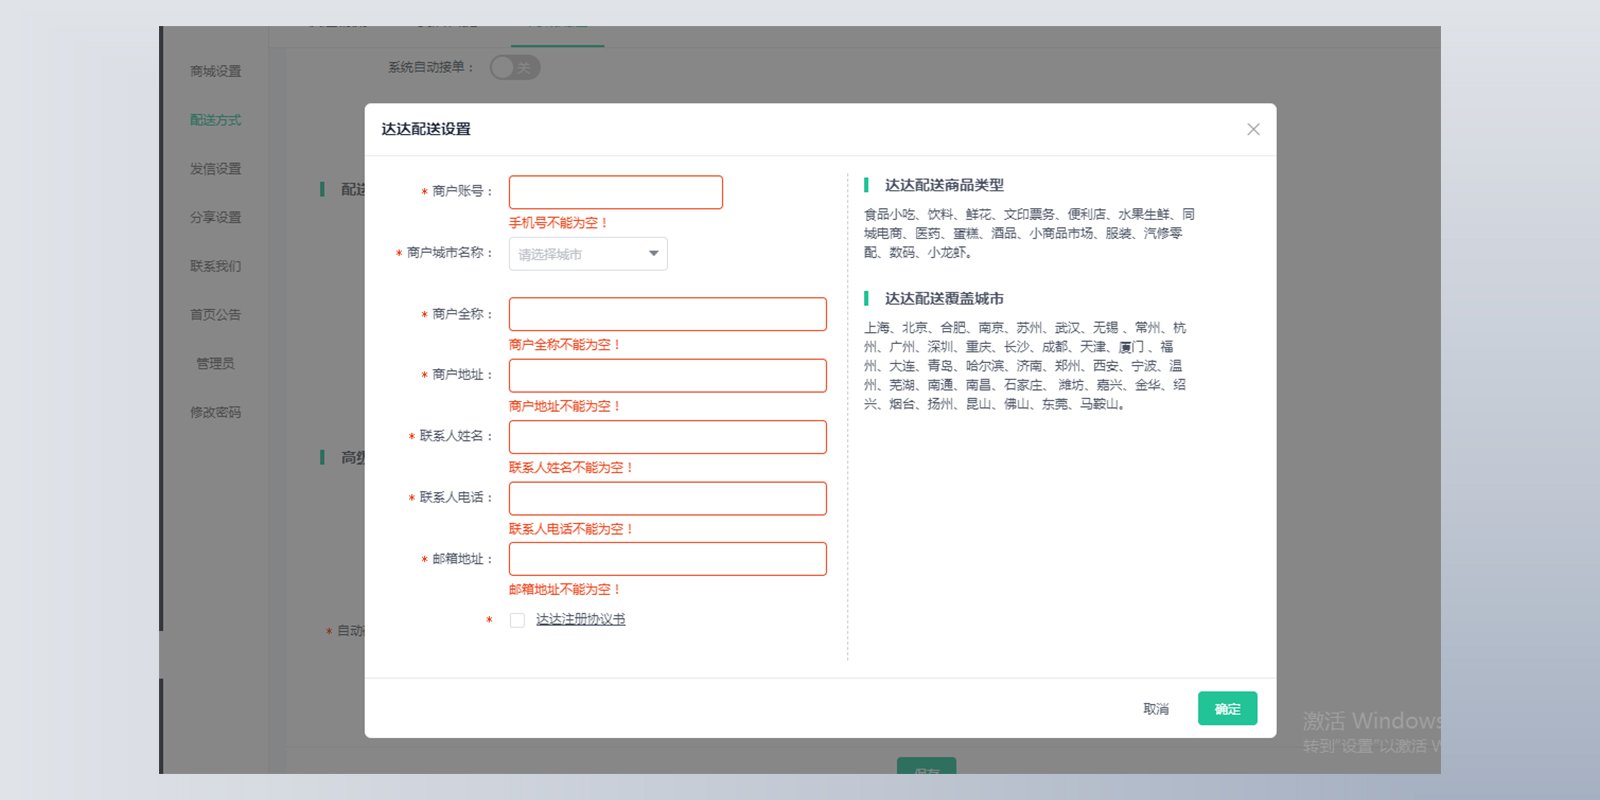Close the 达达配送设置 dialog
This screenshot has height=800, width=1600.
point(1253,129)
